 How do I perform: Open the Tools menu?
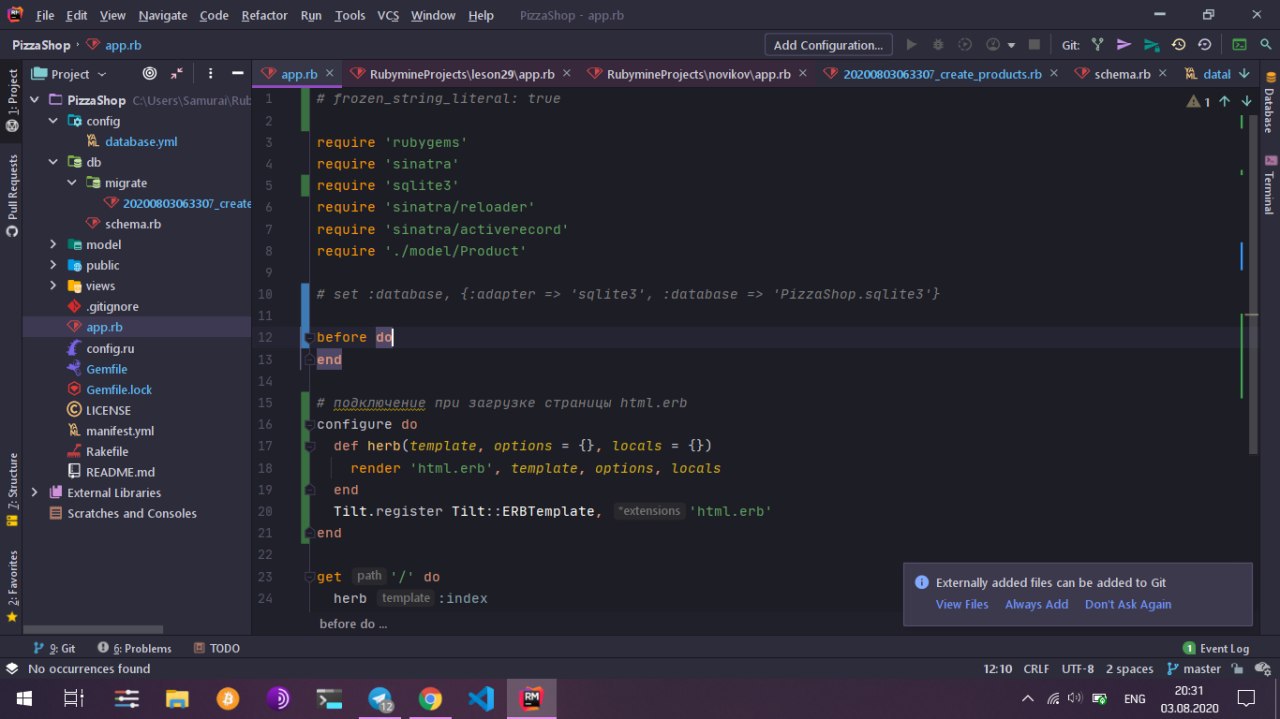point(350,15)
